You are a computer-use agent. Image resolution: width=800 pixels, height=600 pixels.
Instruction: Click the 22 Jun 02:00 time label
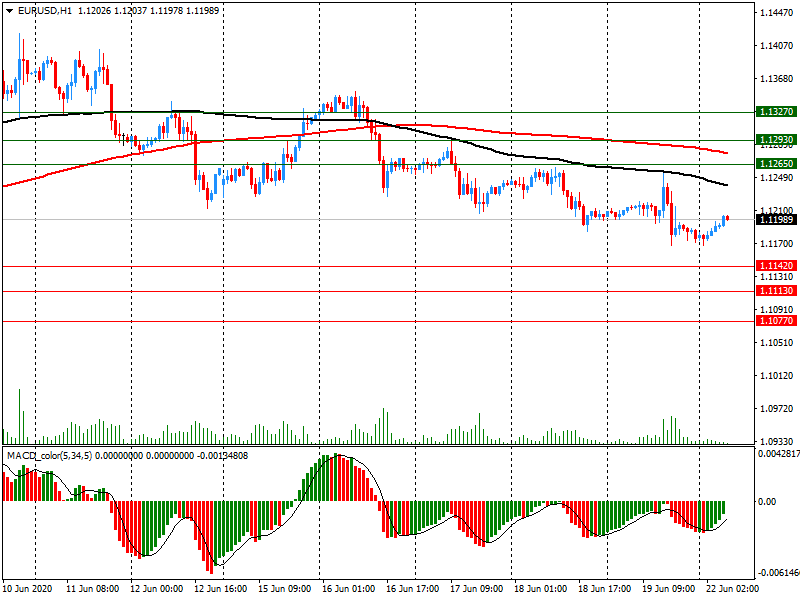tap(731, 590)
